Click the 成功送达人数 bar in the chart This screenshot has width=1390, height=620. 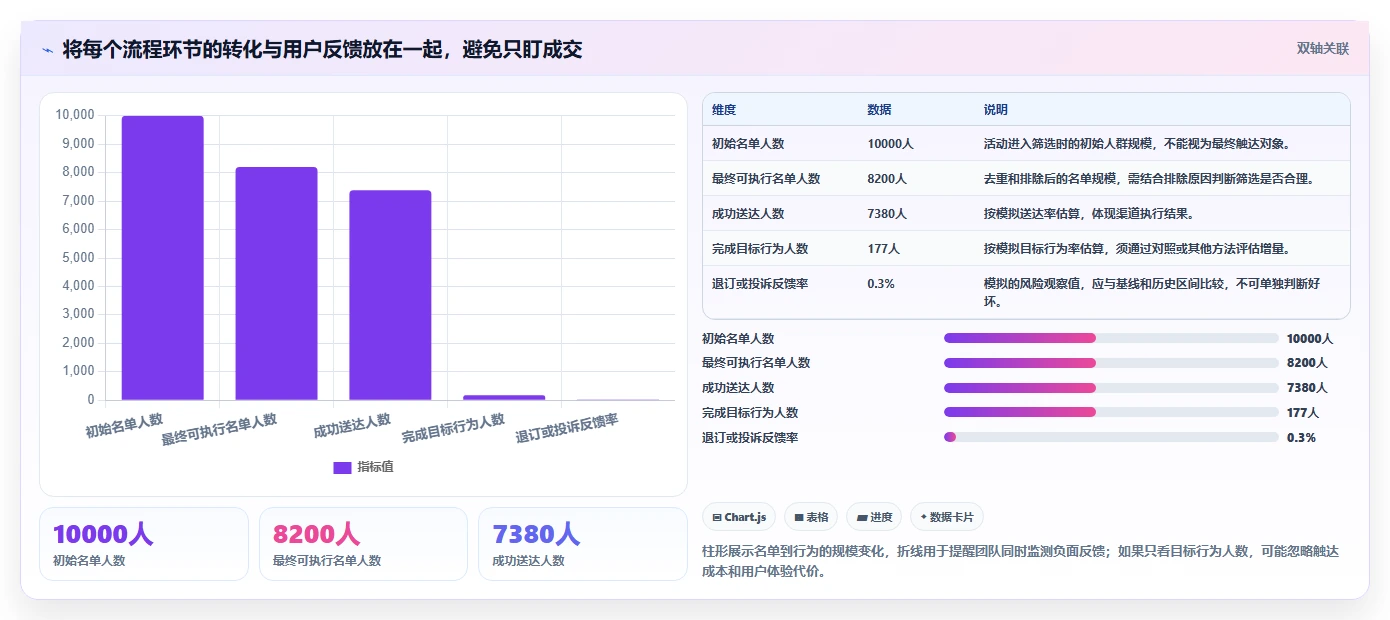[390, 295]
